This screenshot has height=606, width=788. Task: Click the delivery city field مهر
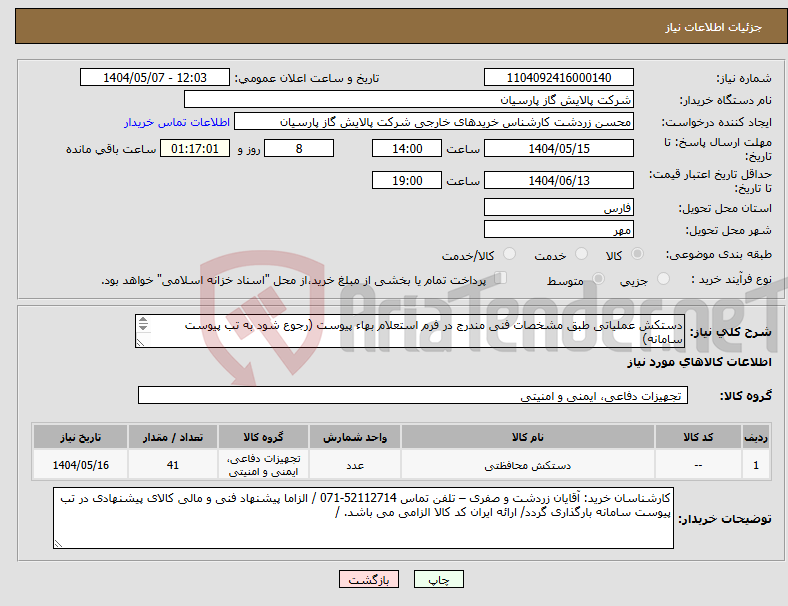tap(559, 229)
